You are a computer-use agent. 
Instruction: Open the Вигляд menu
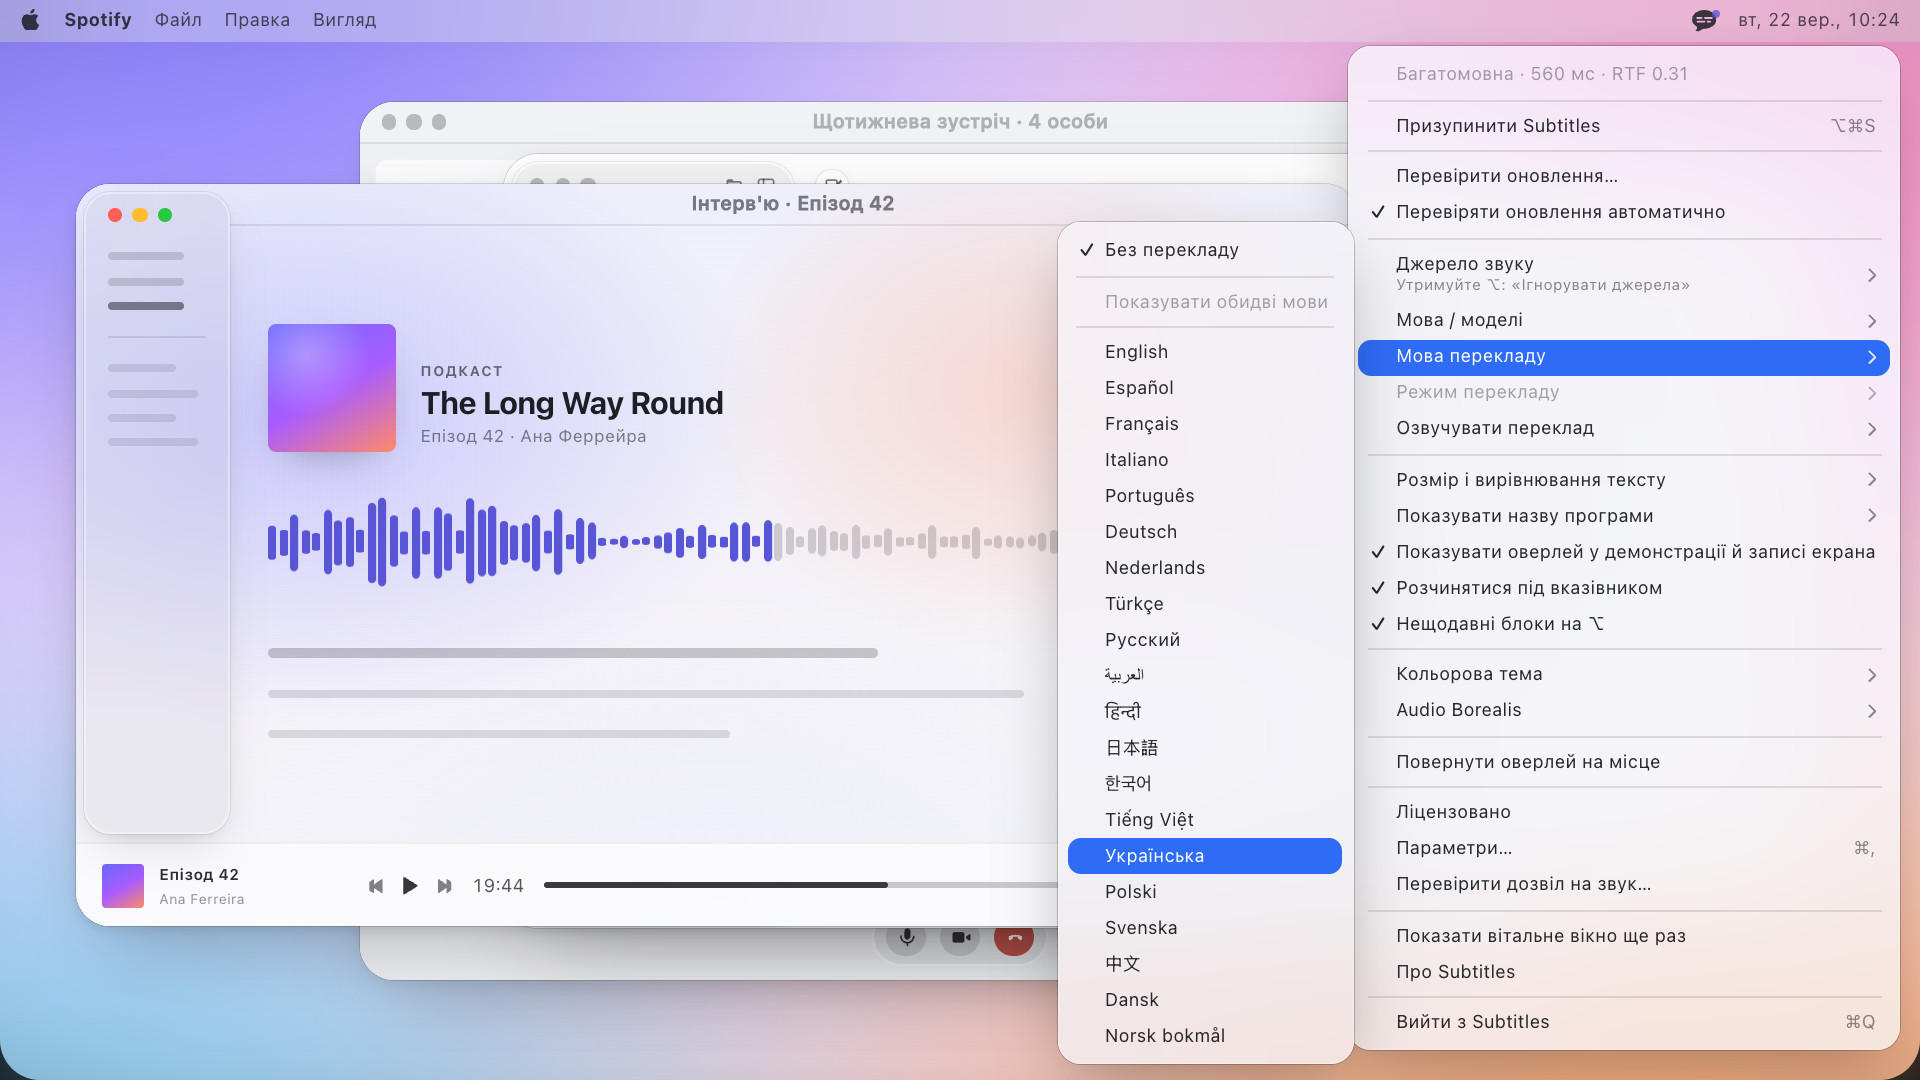pyautogui.click(x=345, y=20)
